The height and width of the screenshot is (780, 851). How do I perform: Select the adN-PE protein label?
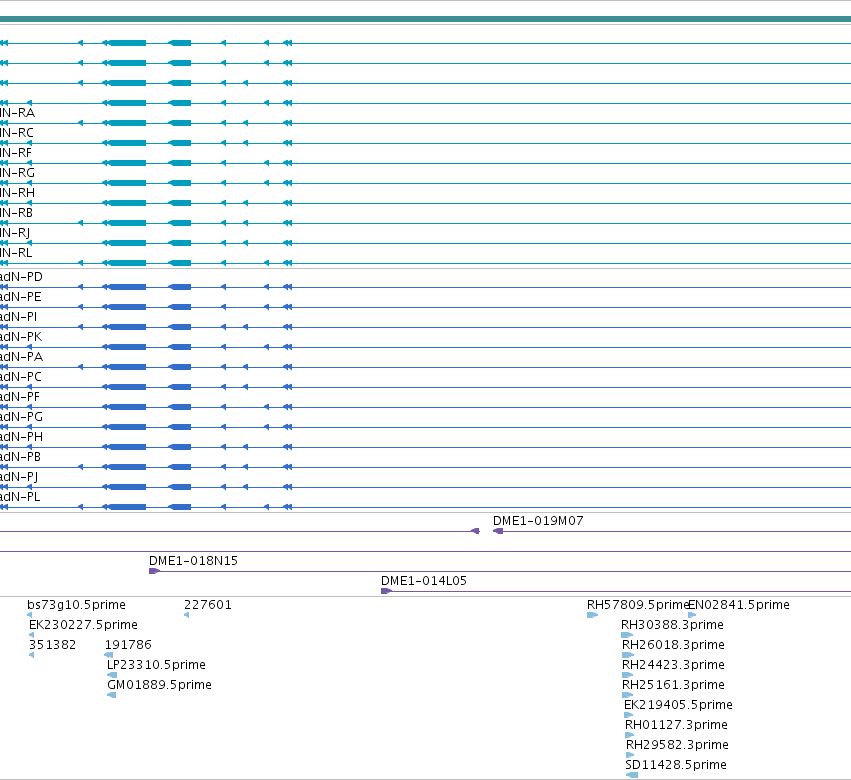[x=21, y=297]
